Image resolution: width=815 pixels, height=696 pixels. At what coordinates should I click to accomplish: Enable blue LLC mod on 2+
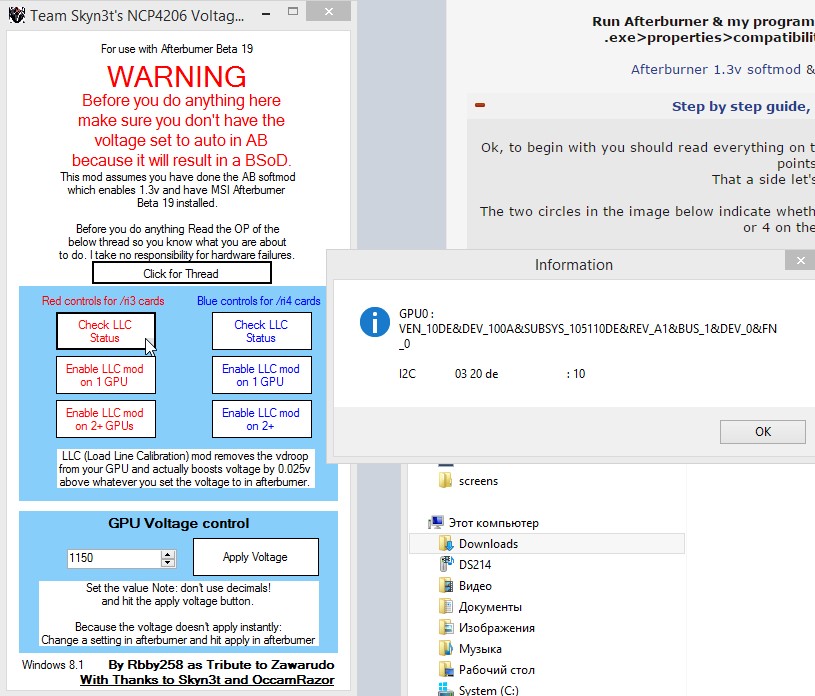click(261, 419)
